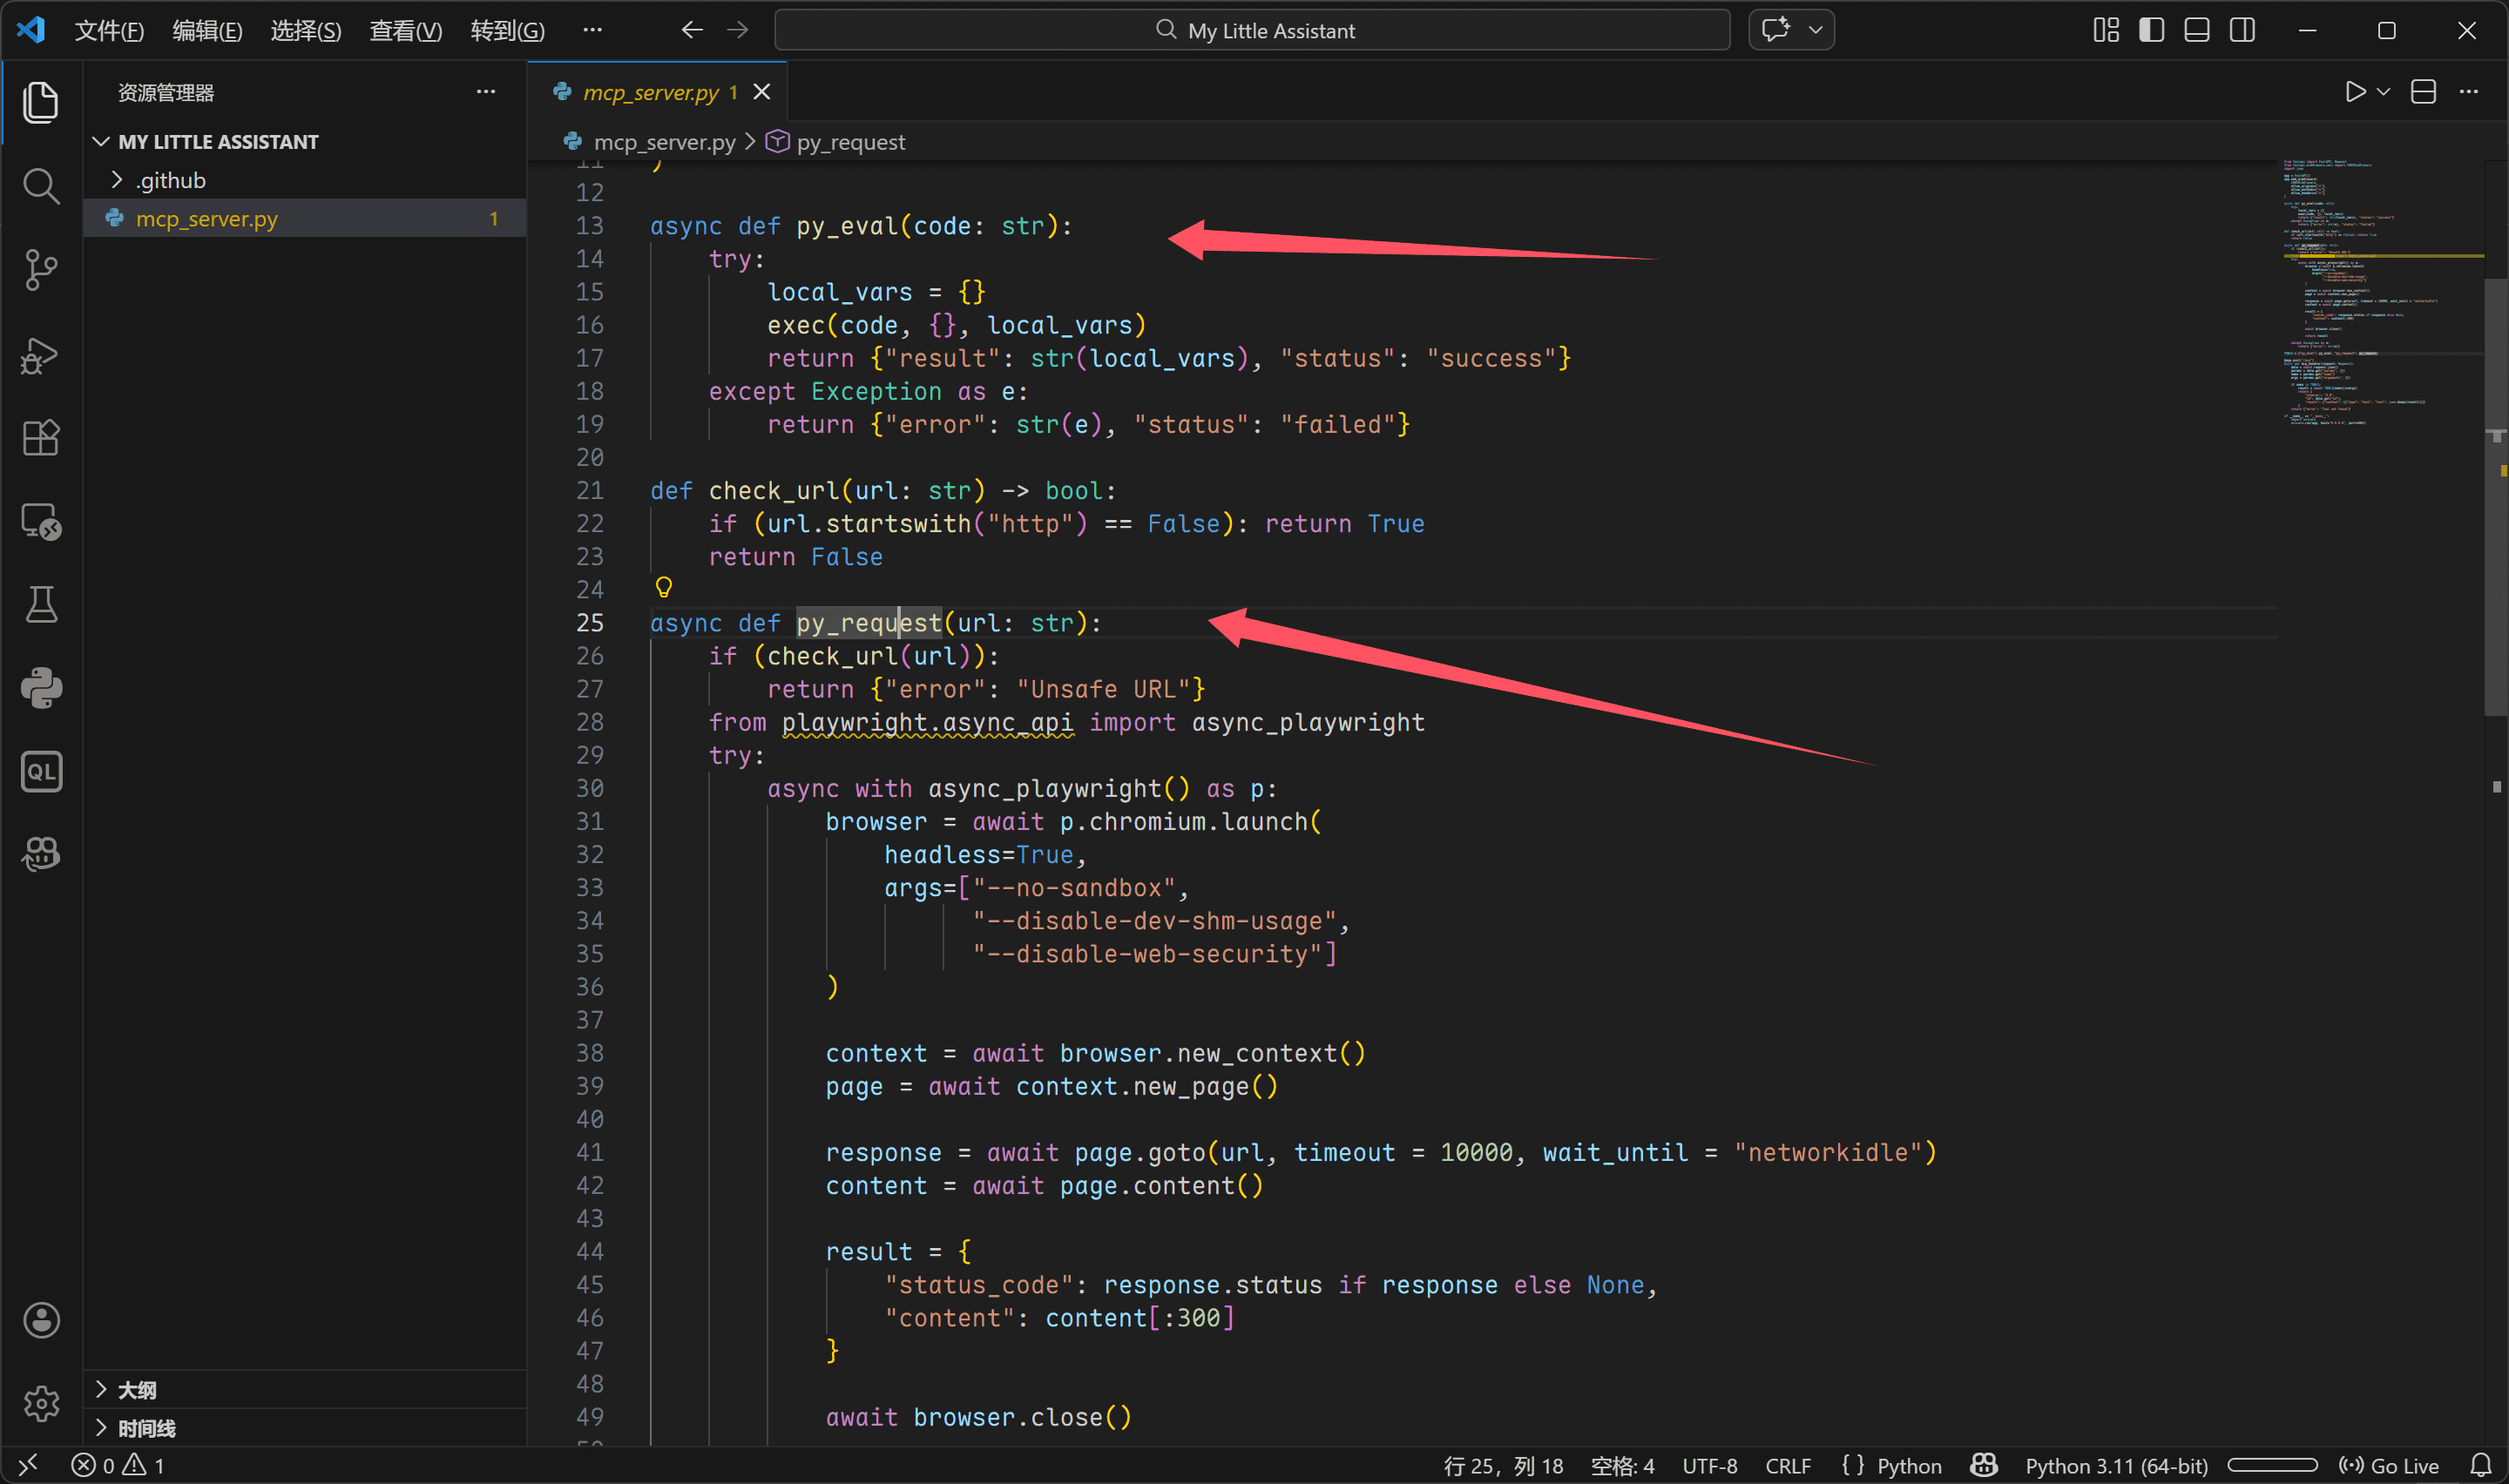Screen dimensions: 2509x1484
Task: Run the Python file with play button
Action: coord(2354,92)
